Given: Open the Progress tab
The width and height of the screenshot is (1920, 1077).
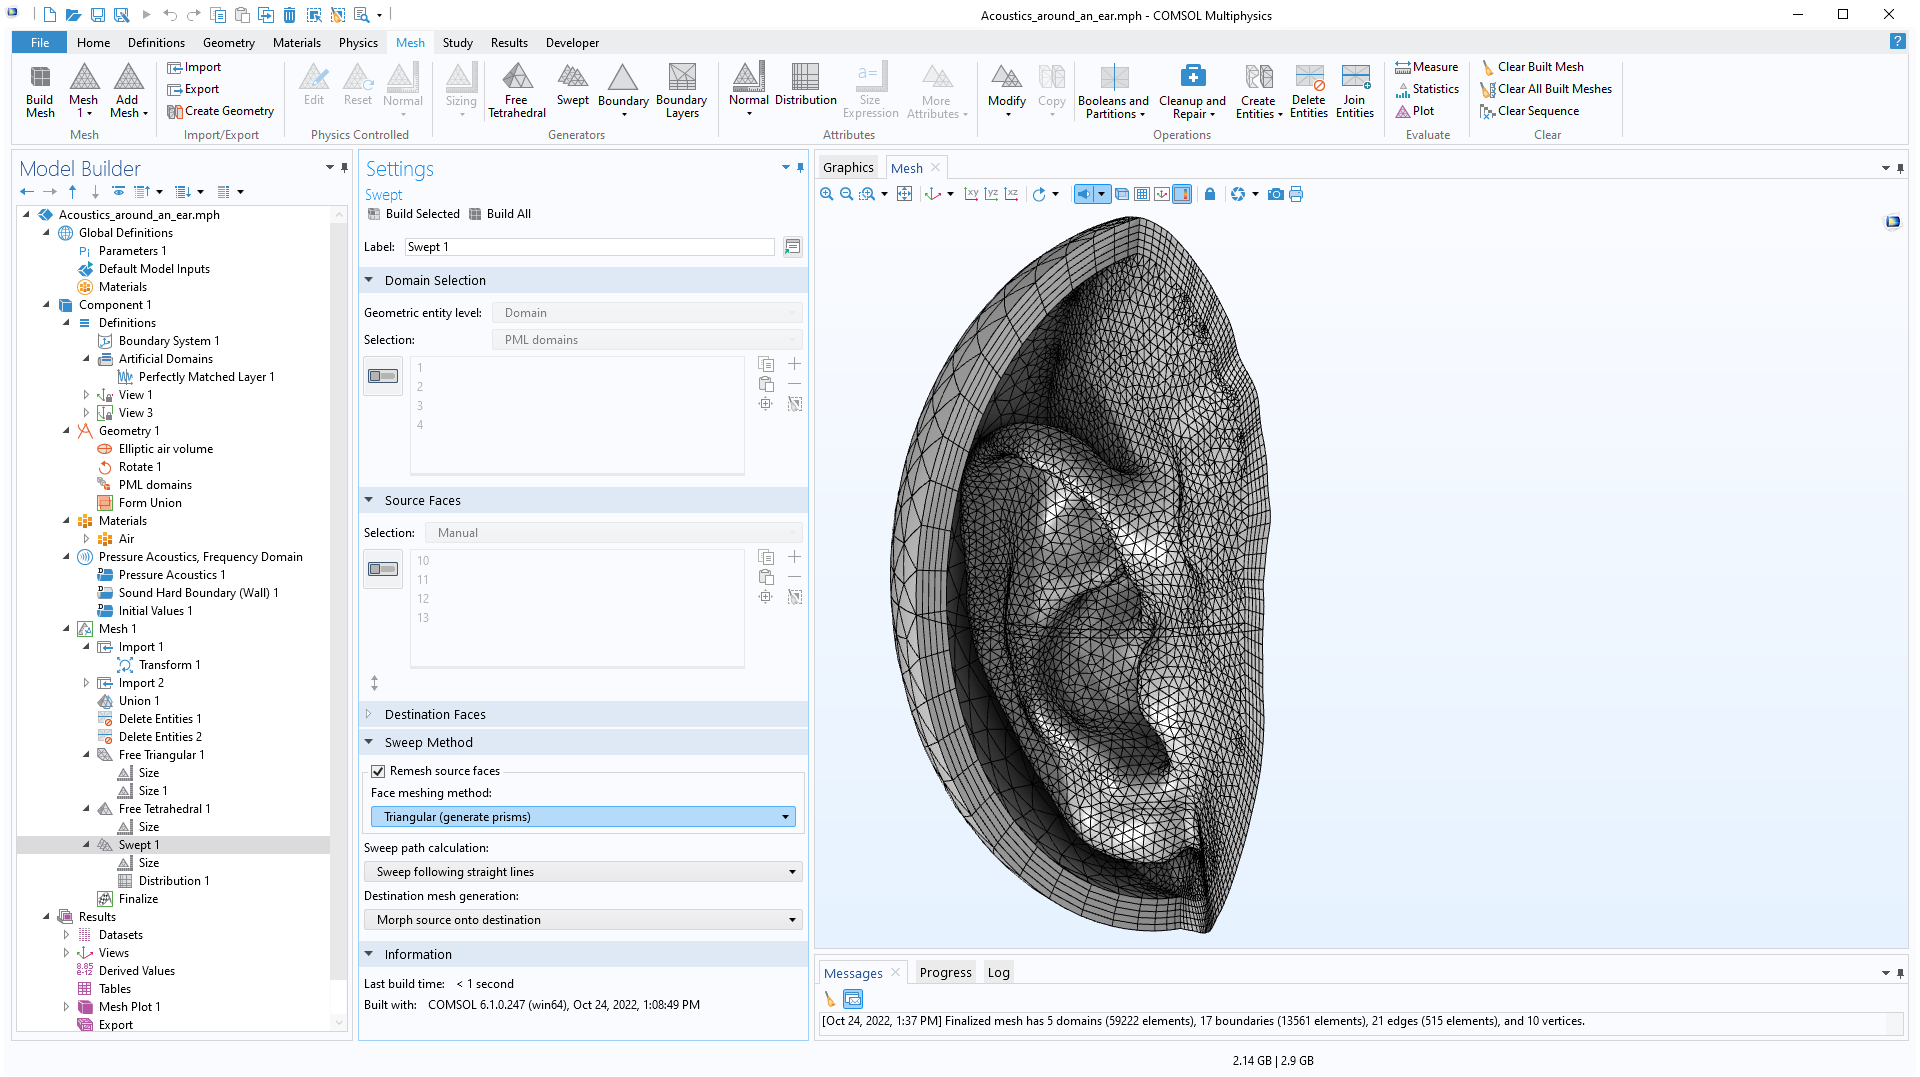Looking at the screenshot, I should coord(945,972).
